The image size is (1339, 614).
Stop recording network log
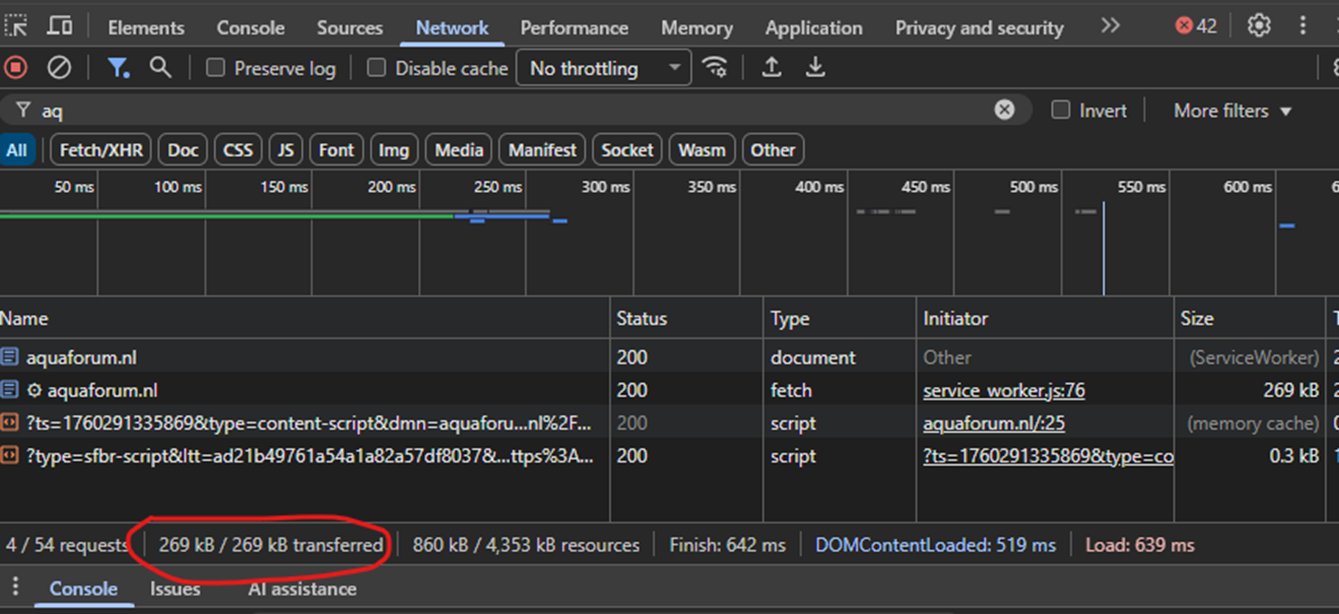point(16,68)
